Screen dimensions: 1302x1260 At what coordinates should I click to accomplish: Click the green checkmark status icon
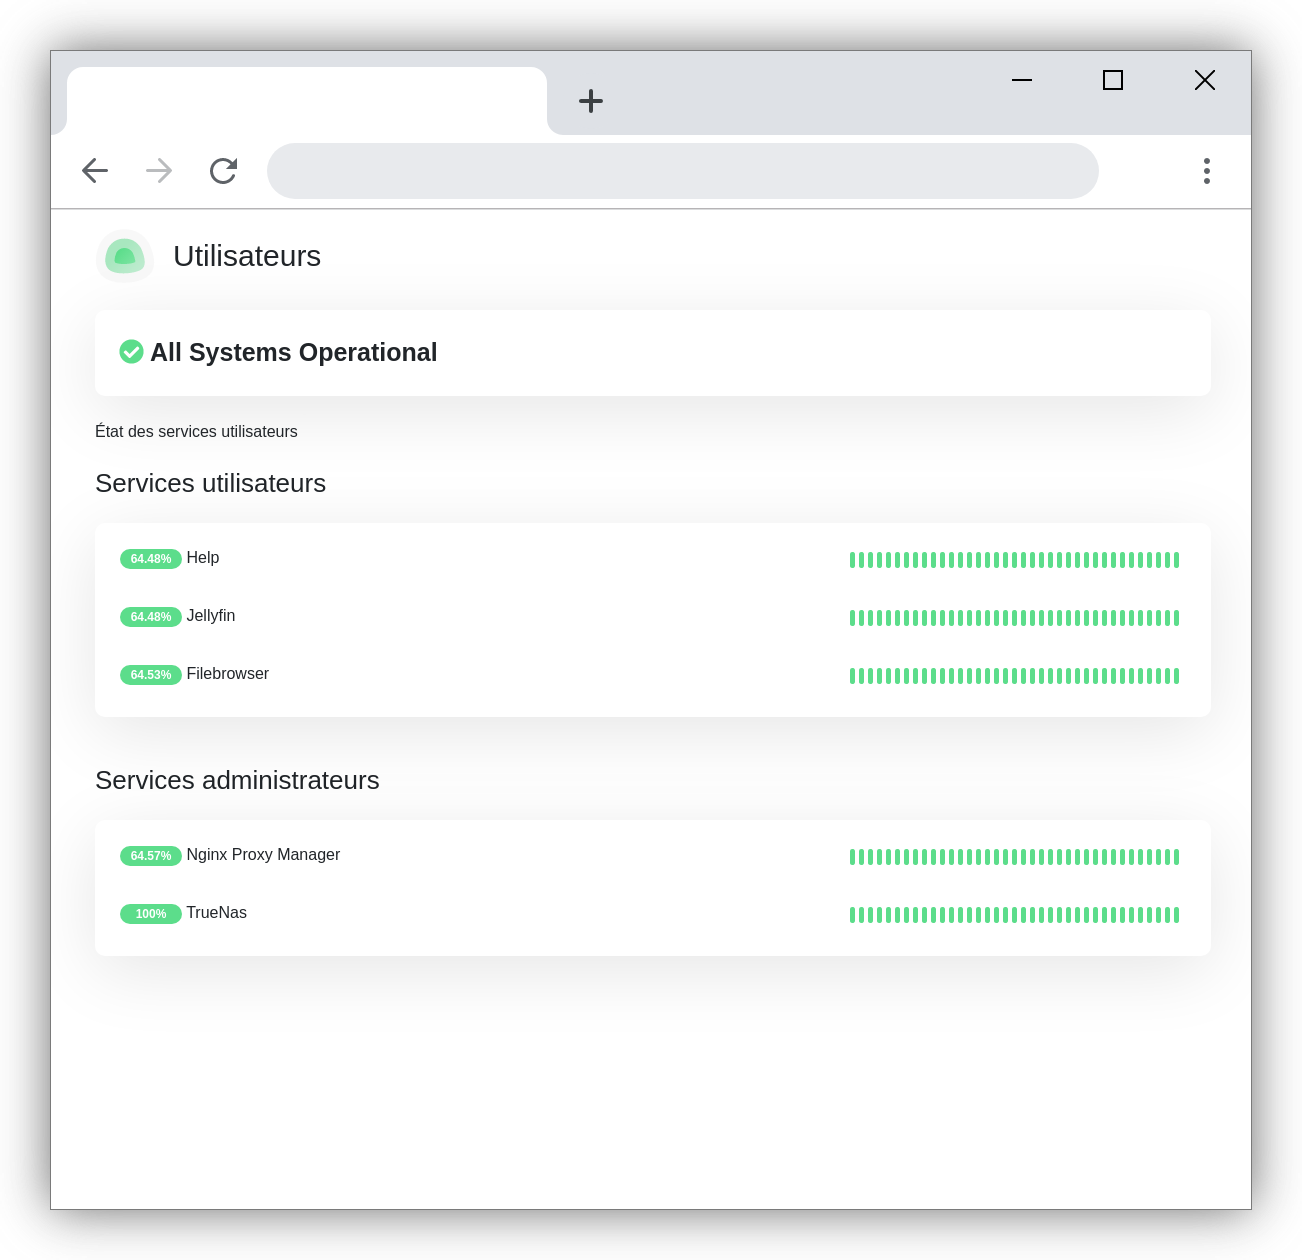131,352
